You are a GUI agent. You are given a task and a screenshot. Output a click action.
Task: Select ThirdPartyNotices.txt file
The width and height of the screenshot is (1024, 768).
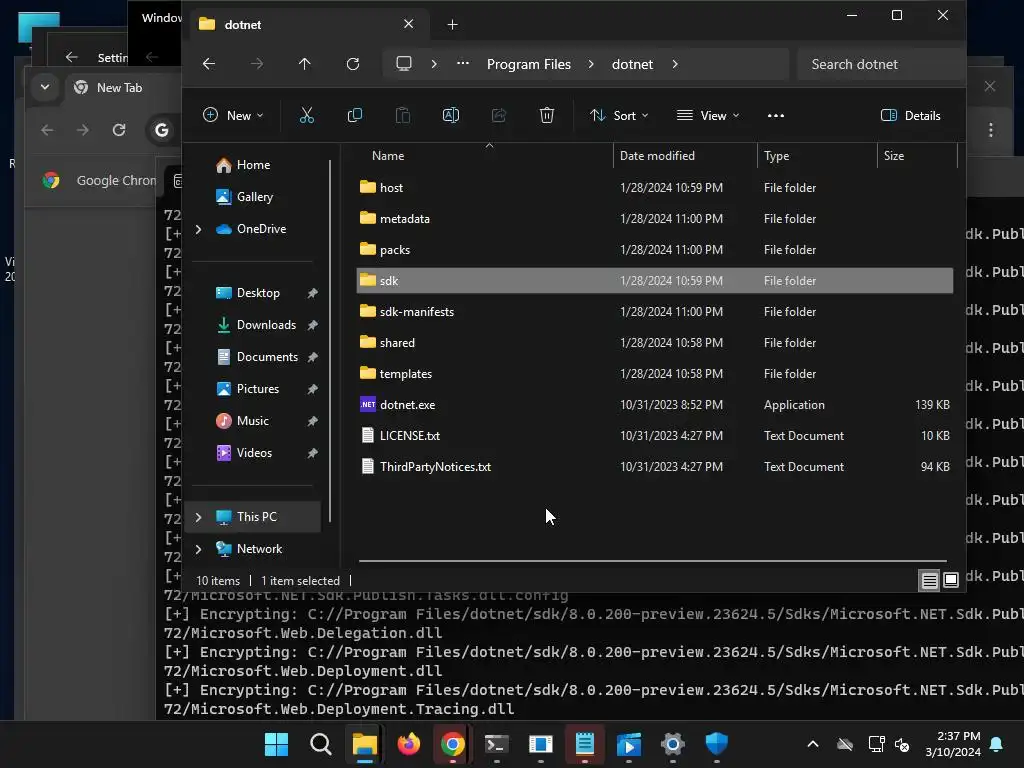pos(654,467)
